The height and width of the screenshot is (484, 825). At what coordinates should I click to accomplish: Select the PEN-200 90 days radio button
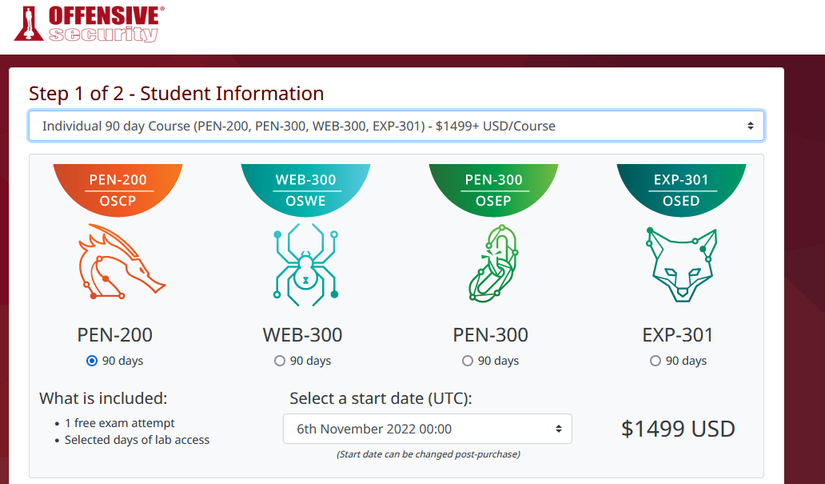tap(92, 361)
